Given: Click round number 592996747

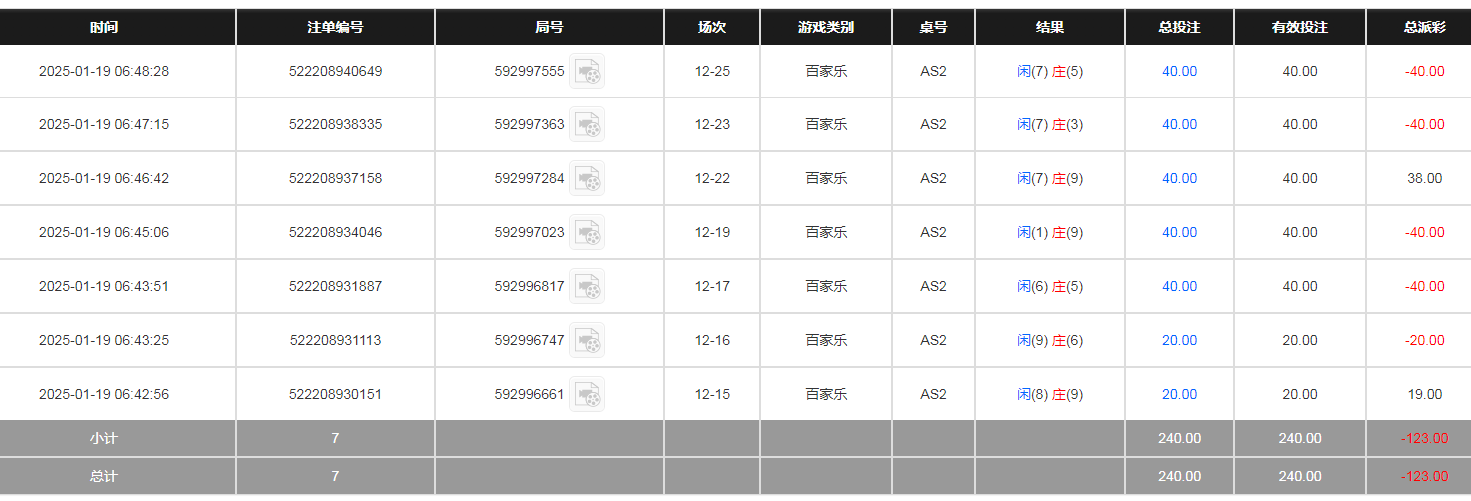Looking at the screenshot, I should (529, 340).
